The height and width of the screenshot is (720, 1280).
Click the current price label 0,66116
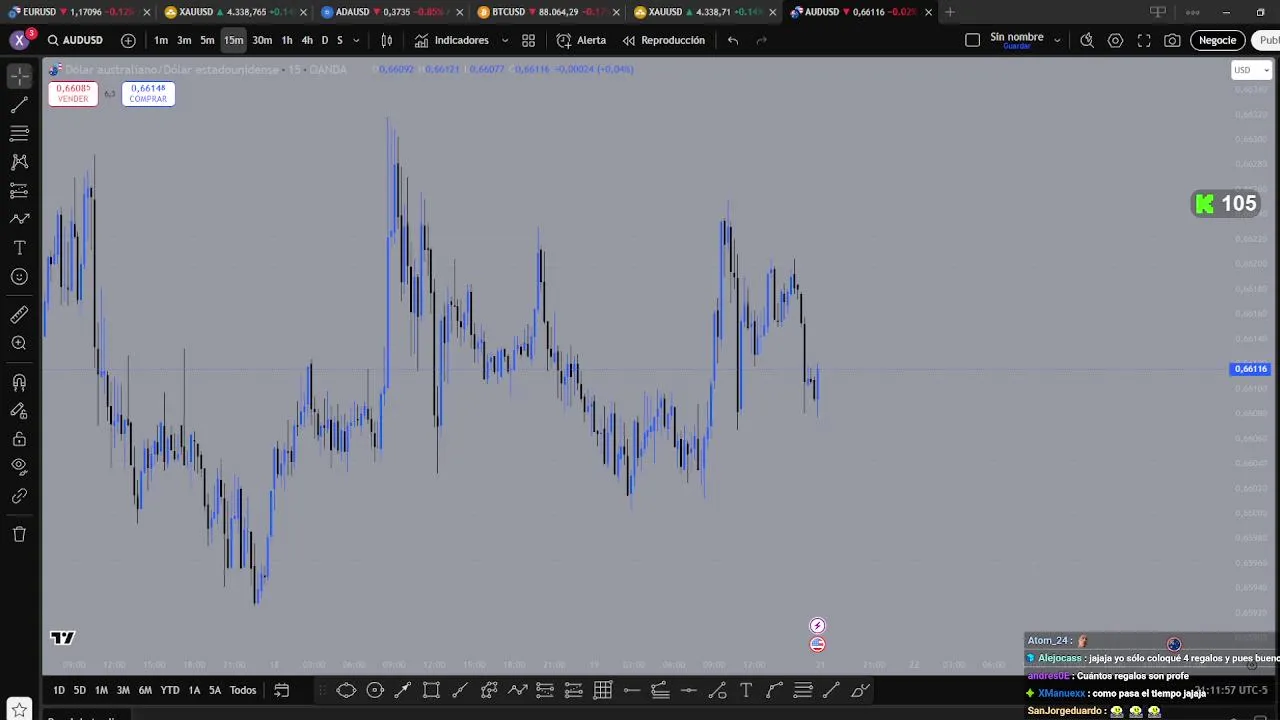point(1250,369)
